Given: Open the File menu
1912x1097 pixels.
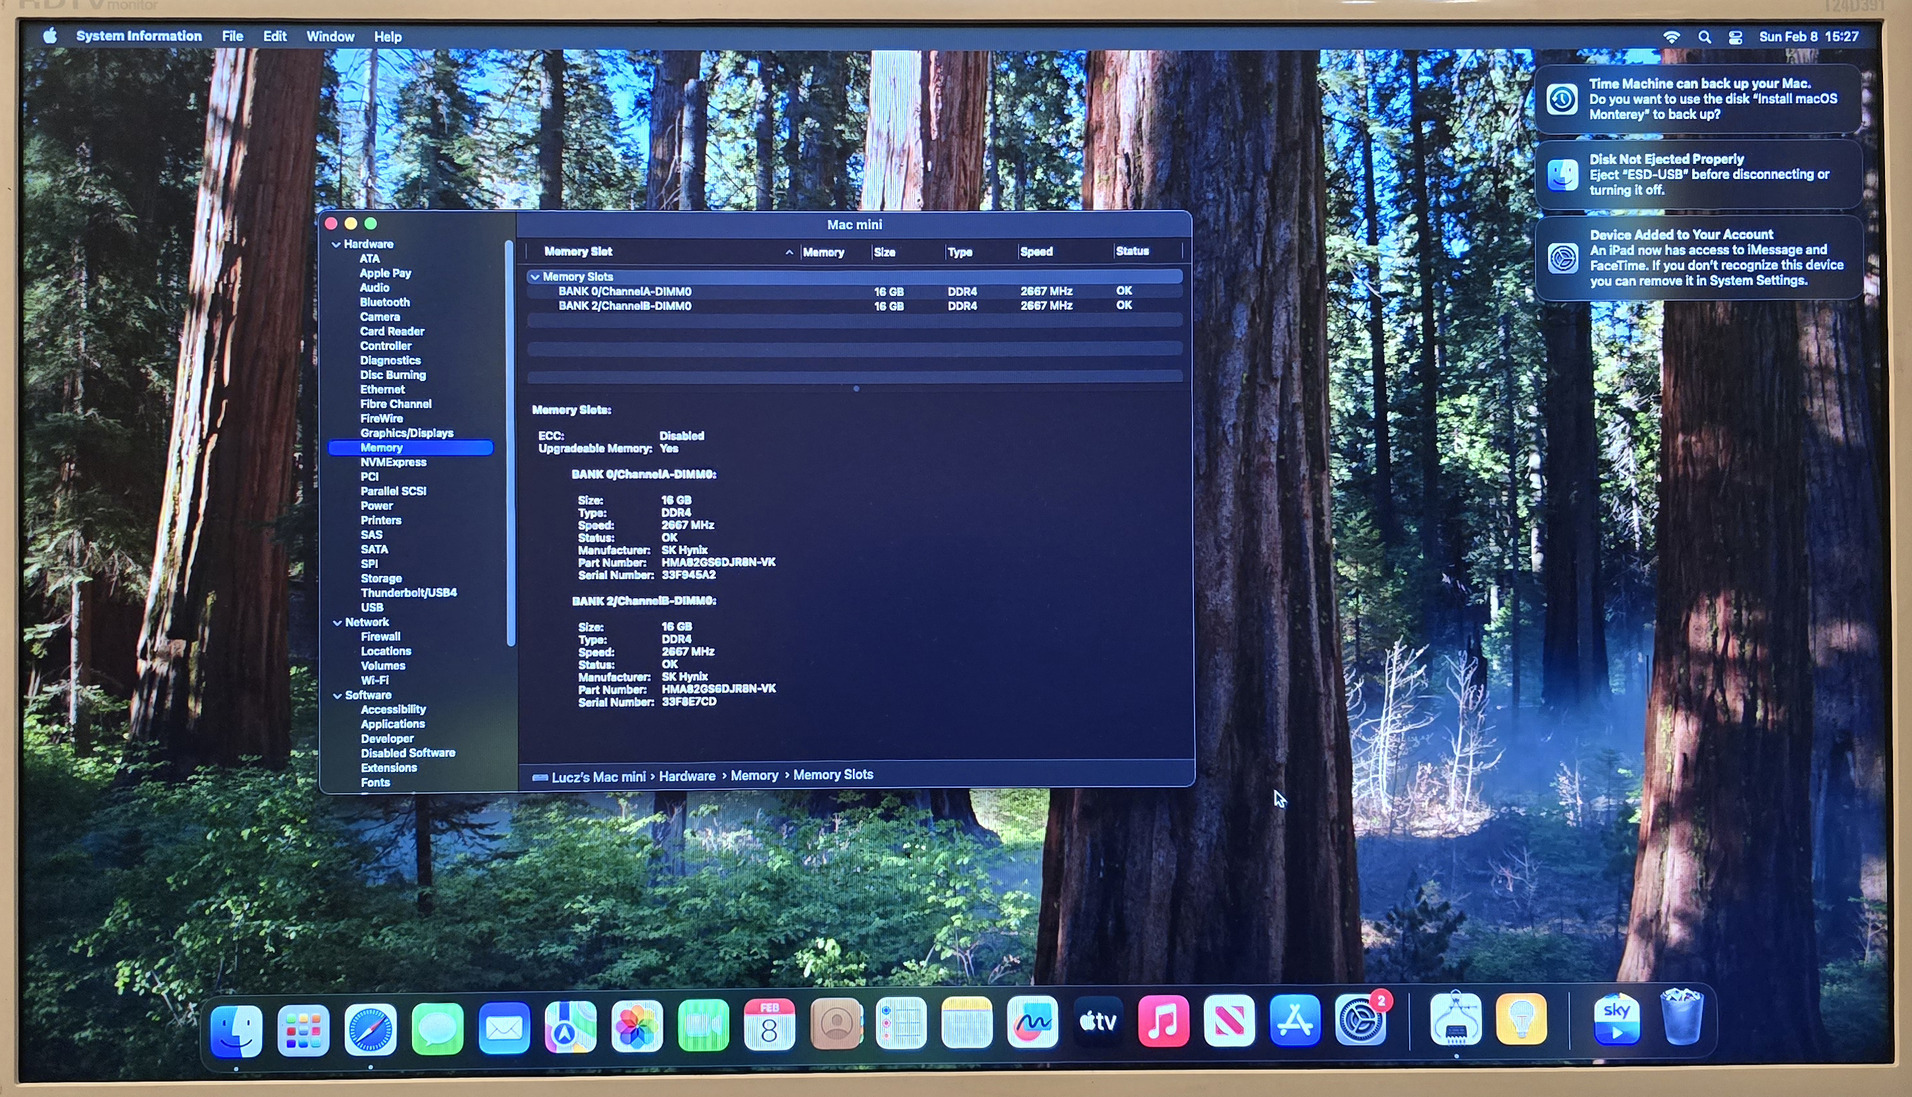Looking at the screenshot, I should [x=232, y=37].
